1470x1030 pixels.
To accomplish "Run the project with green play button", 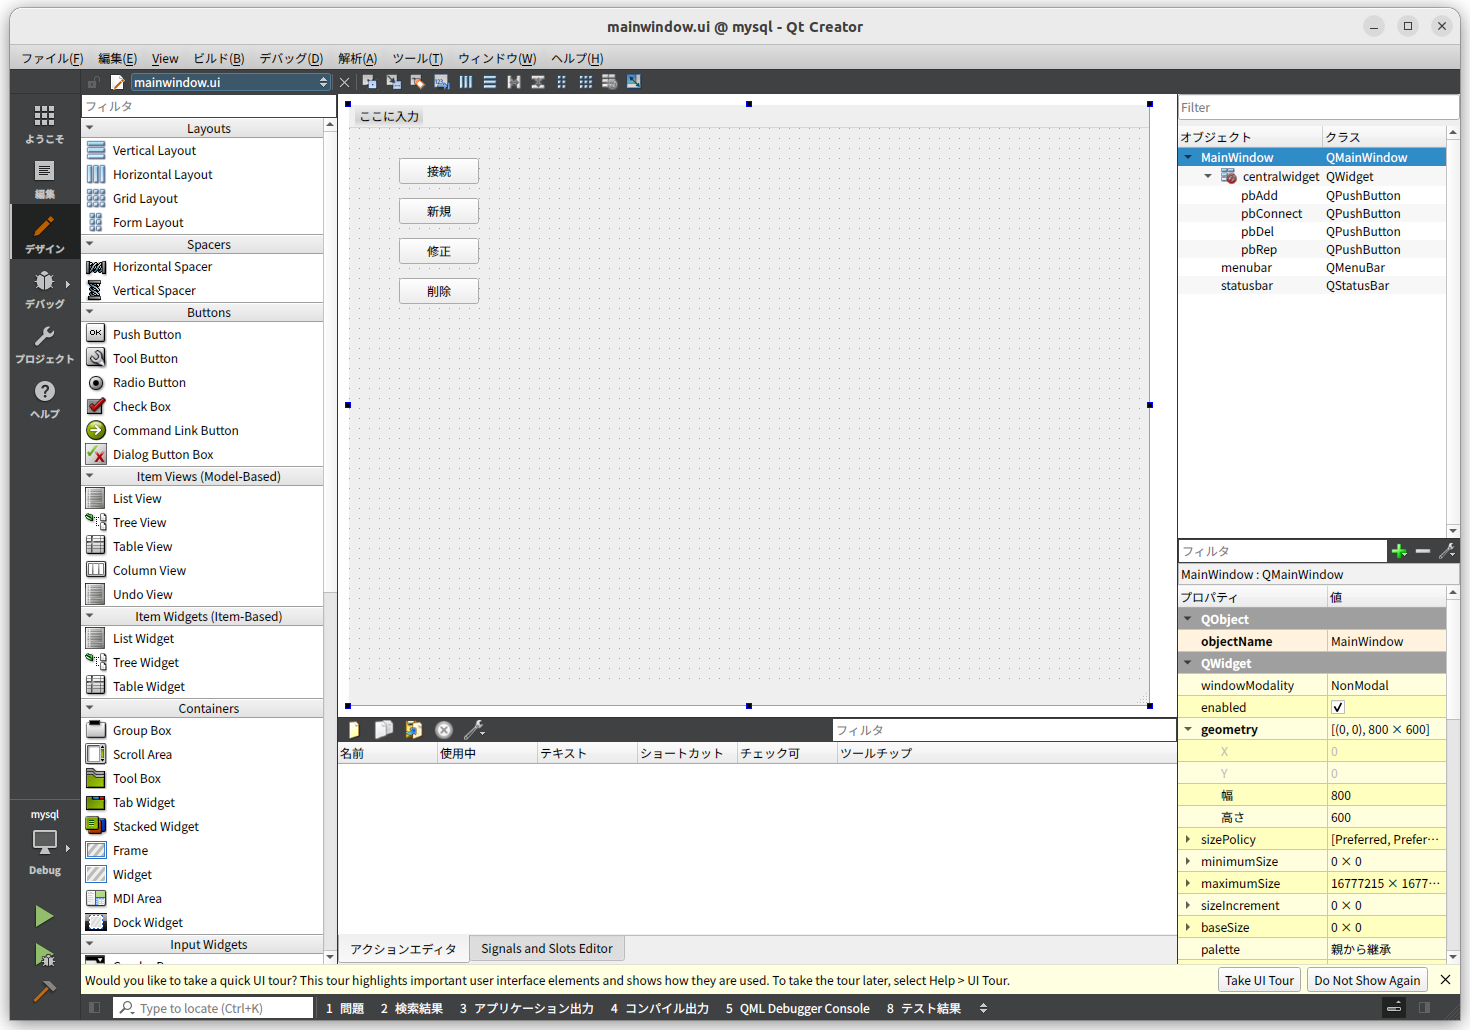I will tap(44, 916).
